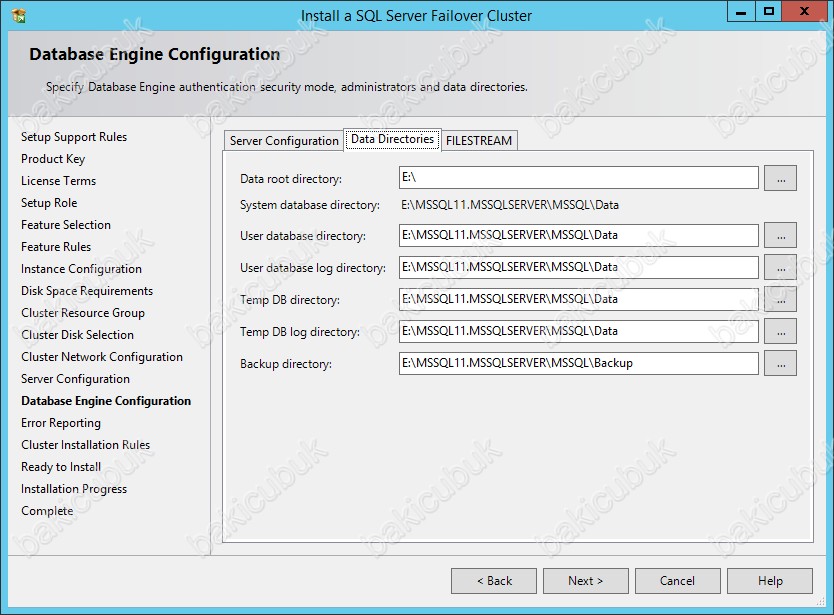This screenshot has height=615, width=834.
Task: Click the Temp DB directory field
Action: 579,299
